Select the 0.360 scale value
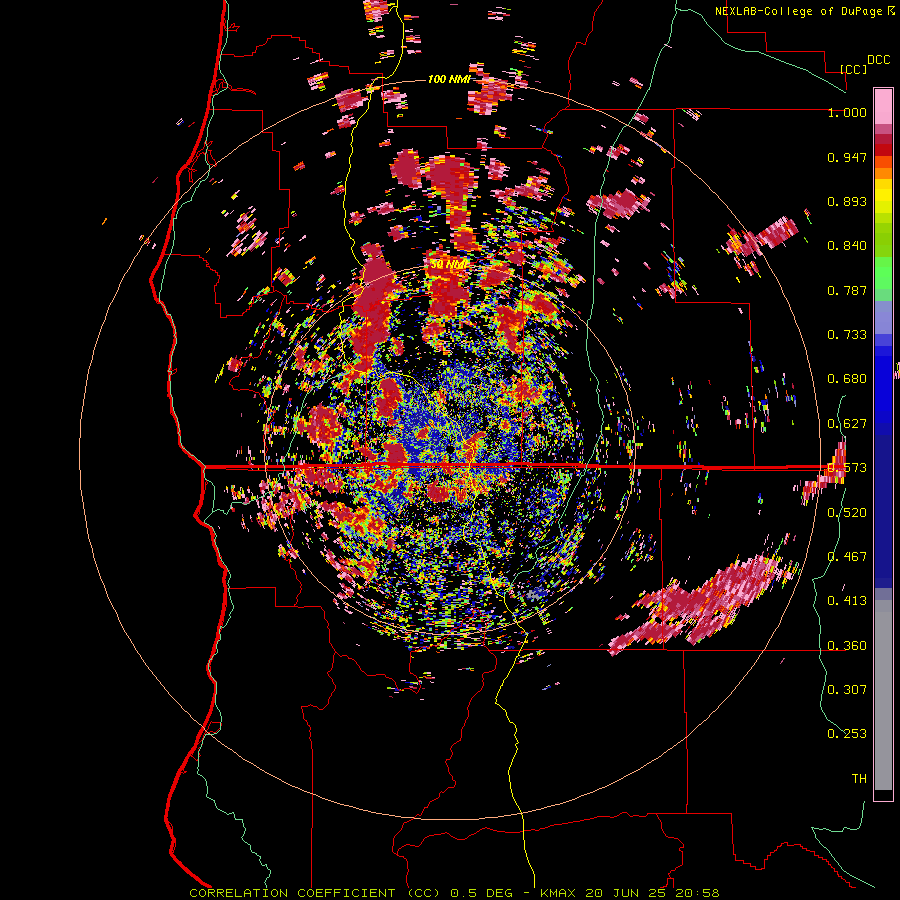 pyautogui.click(x=847, y=646)
